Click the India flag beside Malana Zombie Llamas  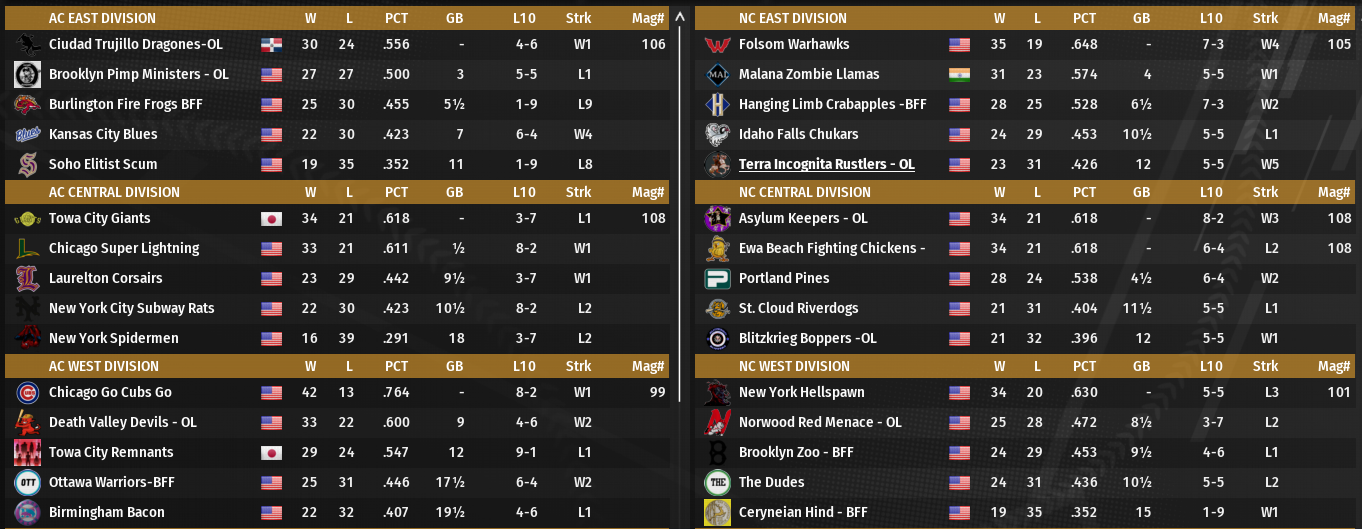click(x=960, y=75)
